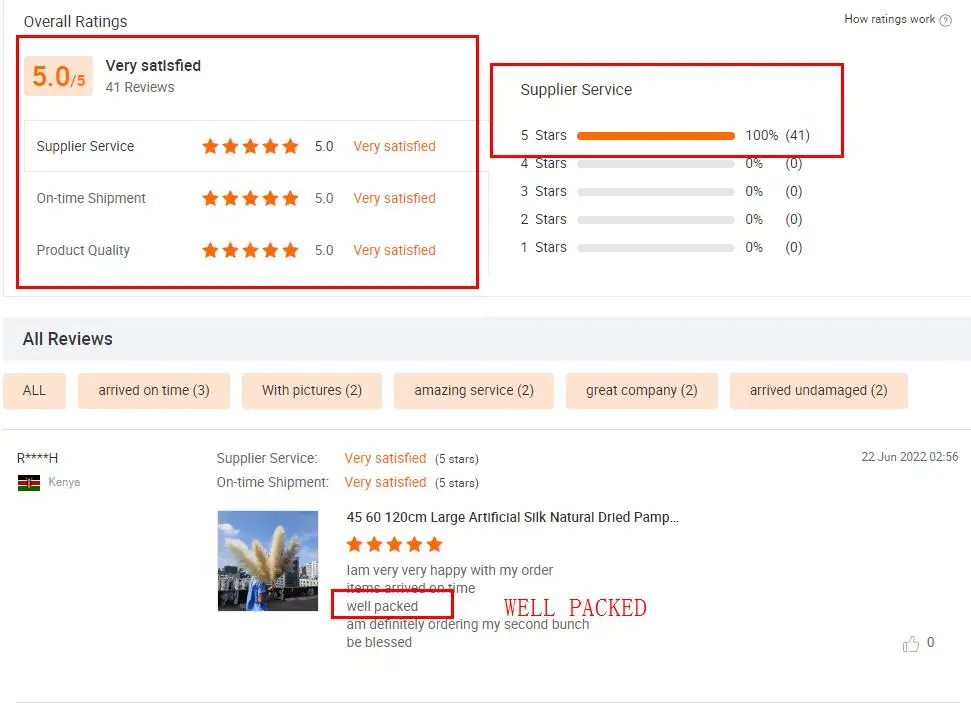971x708 pixels.
Task: Click the Supplier Service star rating row
Action: click(250, 146)
